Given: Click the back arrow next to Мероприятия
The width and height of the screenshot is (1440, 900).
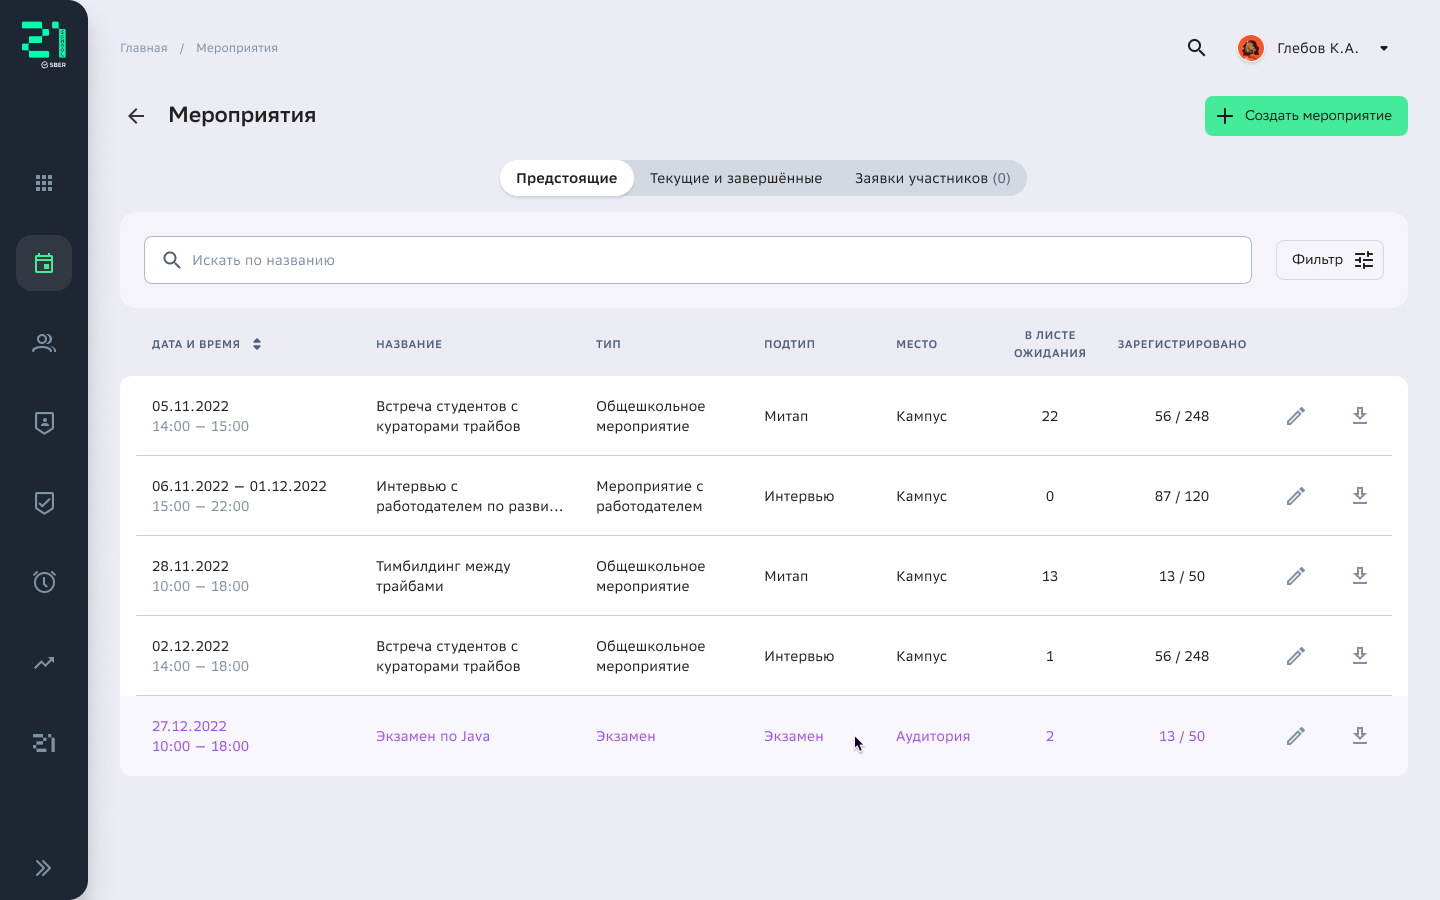Looking at the screenshot, I should point(136,116).
